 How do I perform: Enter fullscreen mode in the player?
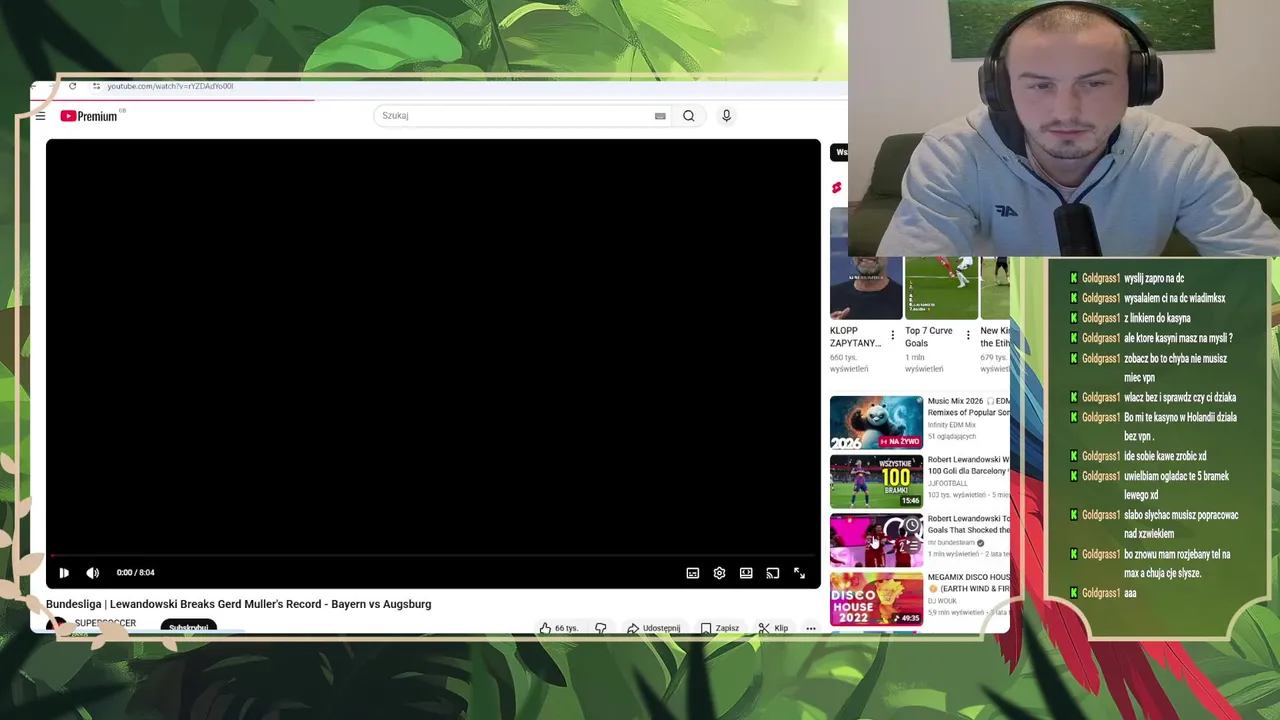click(x=799, y=573)
